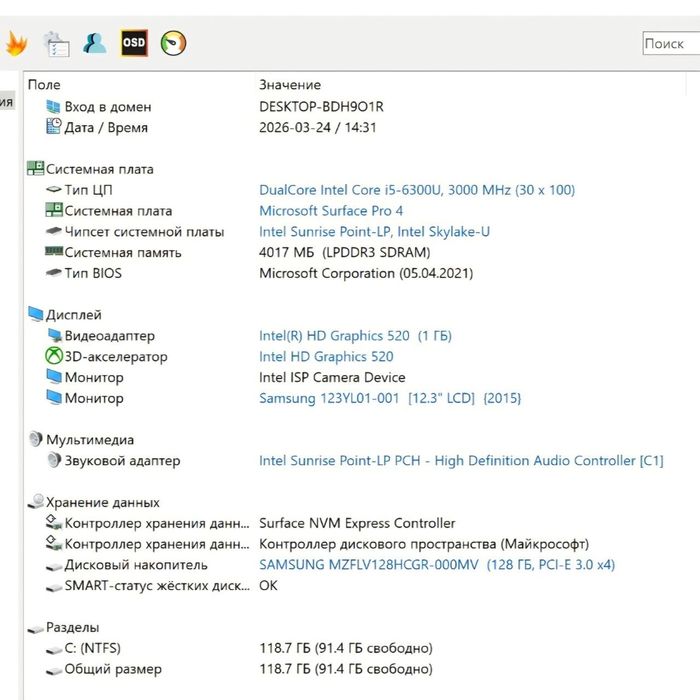Click the 3D-акселератор Xbox-style icon
700x700 pixels.
tap(54, 356)
